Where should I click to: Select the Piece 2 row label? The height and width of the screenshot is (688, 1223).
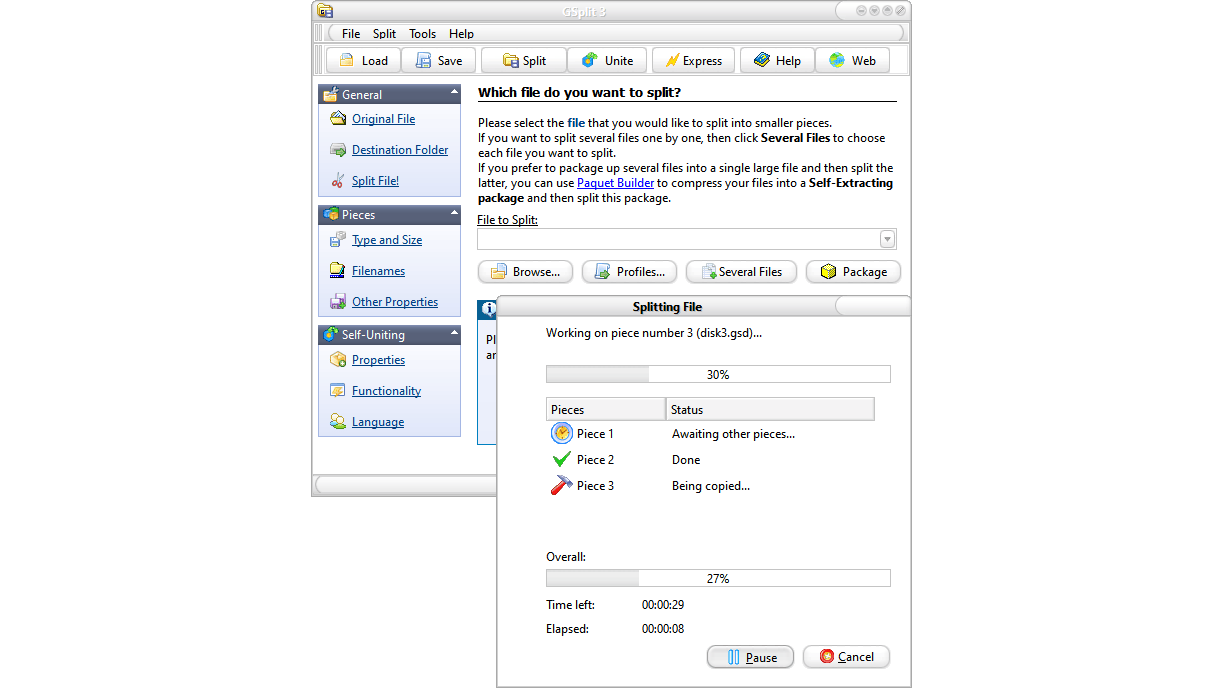(x=595, y=460)
